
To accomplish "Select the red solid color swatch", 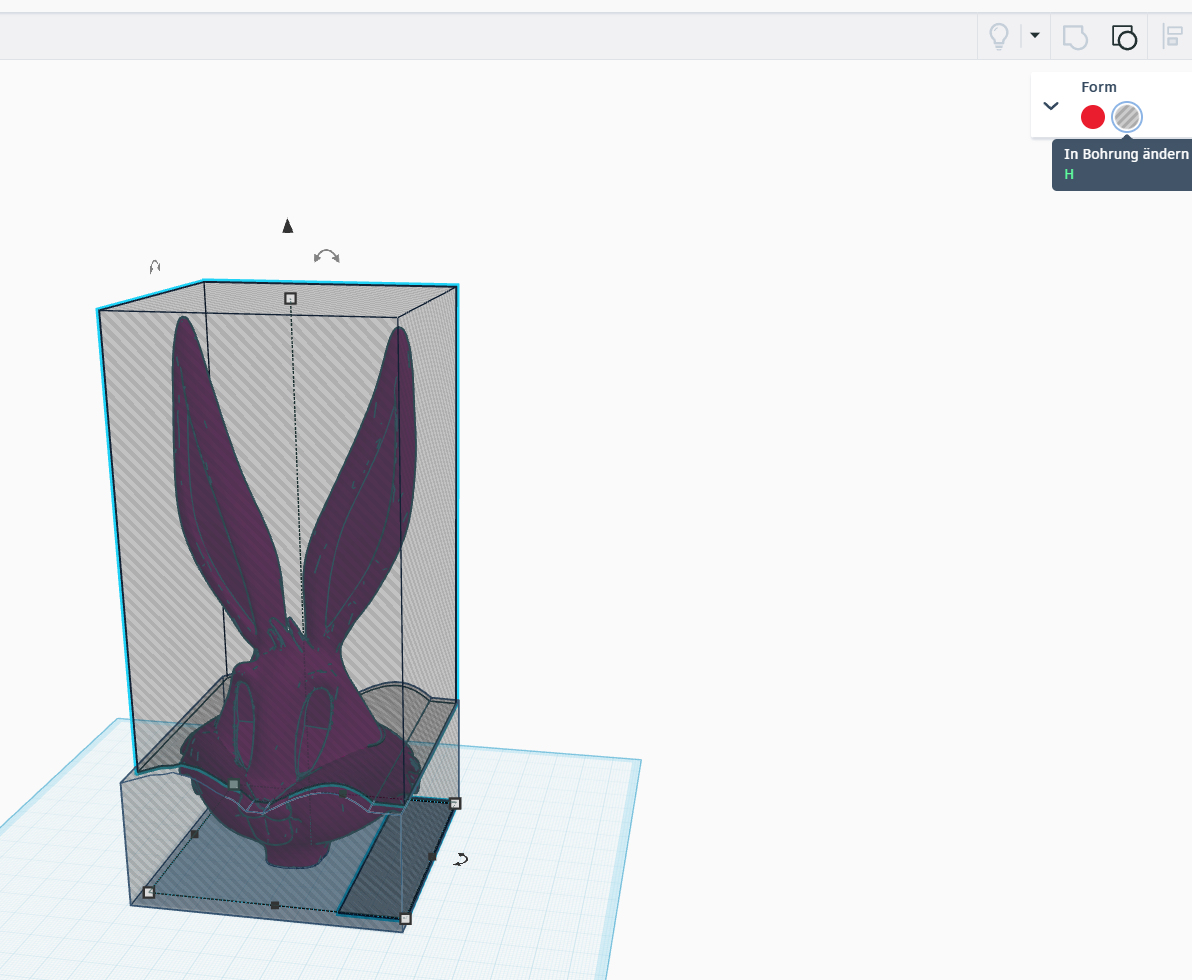I will pos(1092,117).
